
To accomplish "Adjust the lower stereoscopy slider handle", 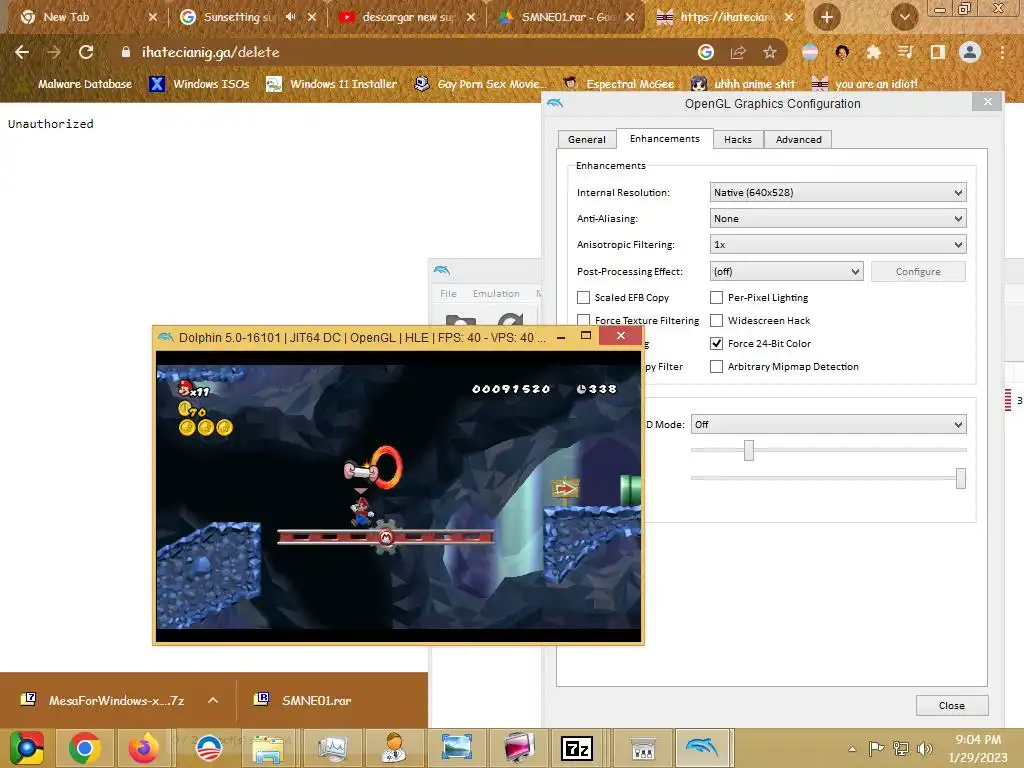I will (961, 478).
